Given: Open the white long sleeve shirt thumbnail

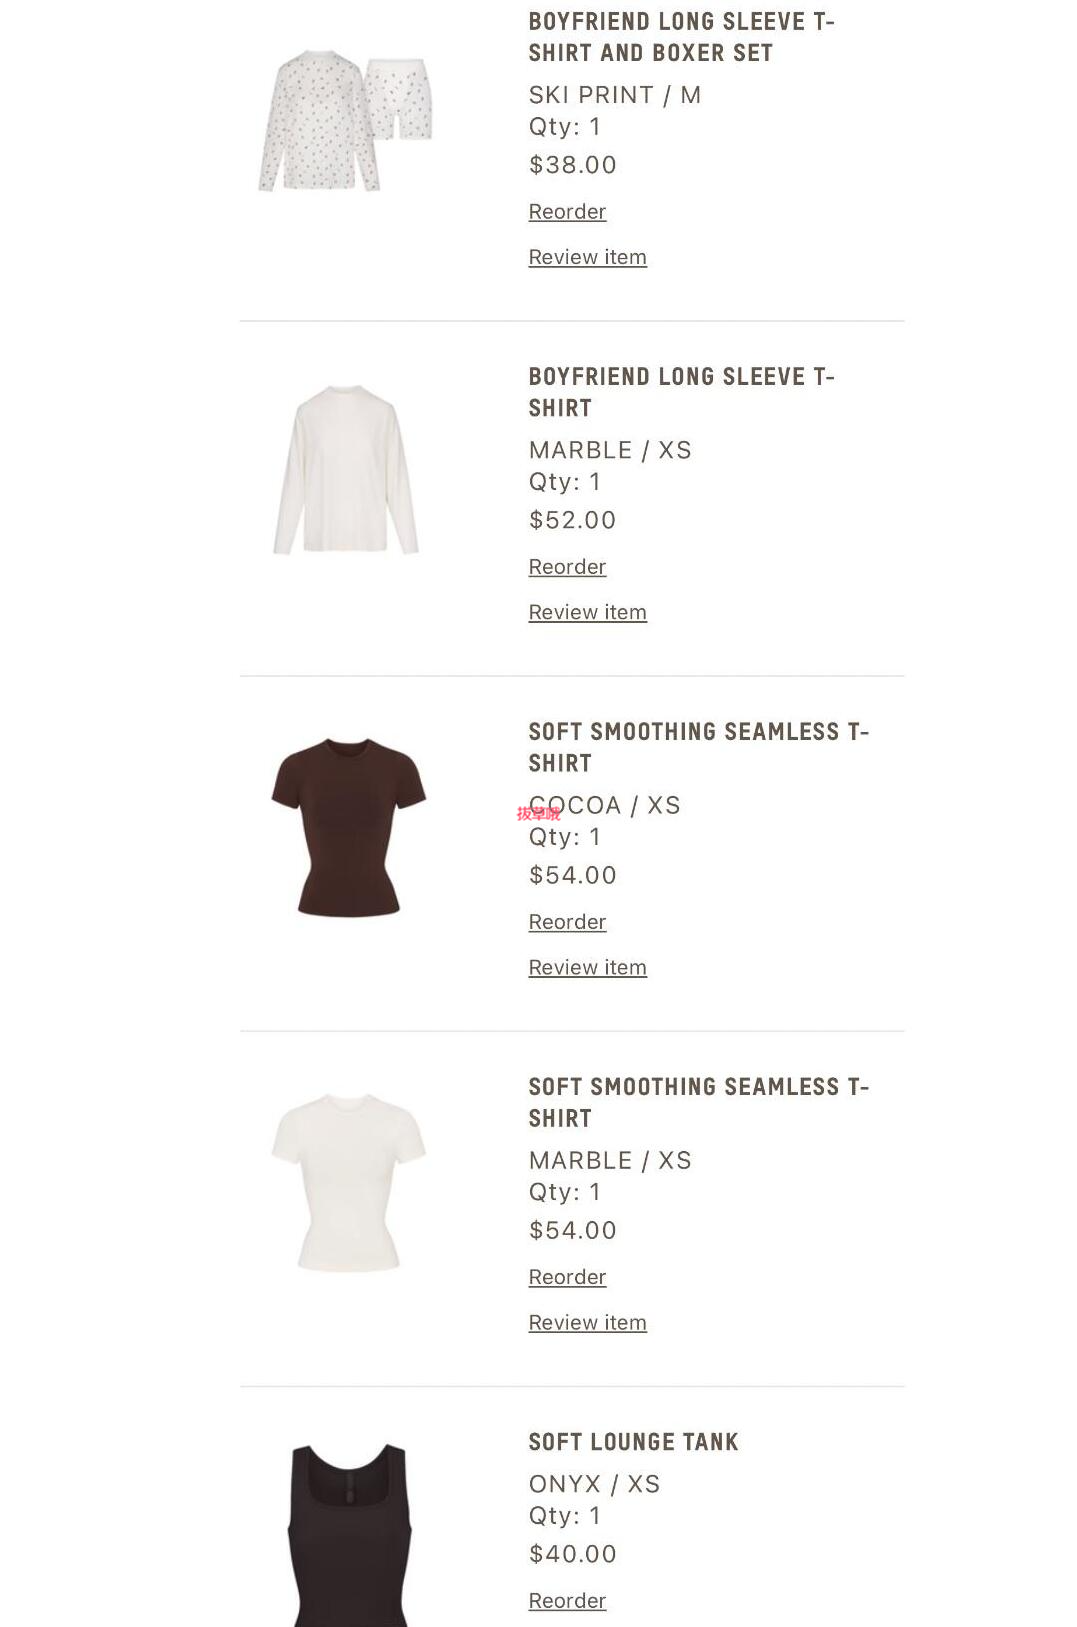Looking at the screenshot, I should (x=347, y=469).
